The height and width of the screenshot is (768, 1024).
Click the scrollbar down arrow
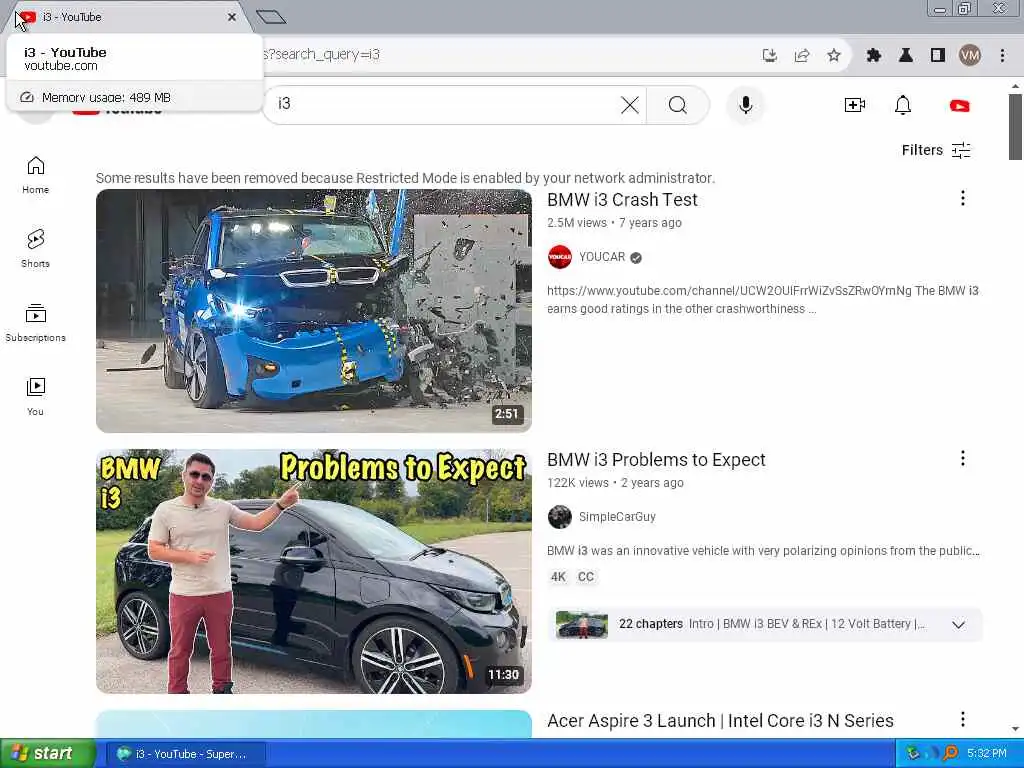1015,729
